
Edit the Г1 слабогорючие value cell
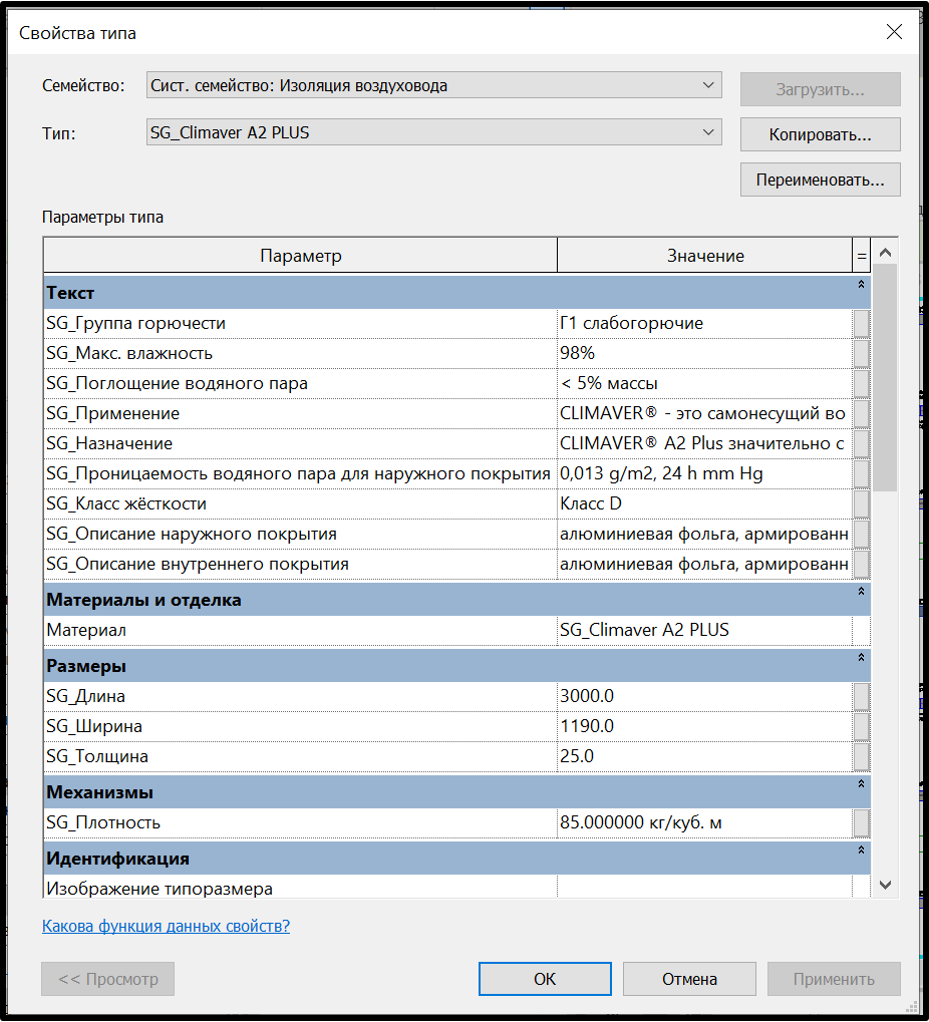[705, 323]
